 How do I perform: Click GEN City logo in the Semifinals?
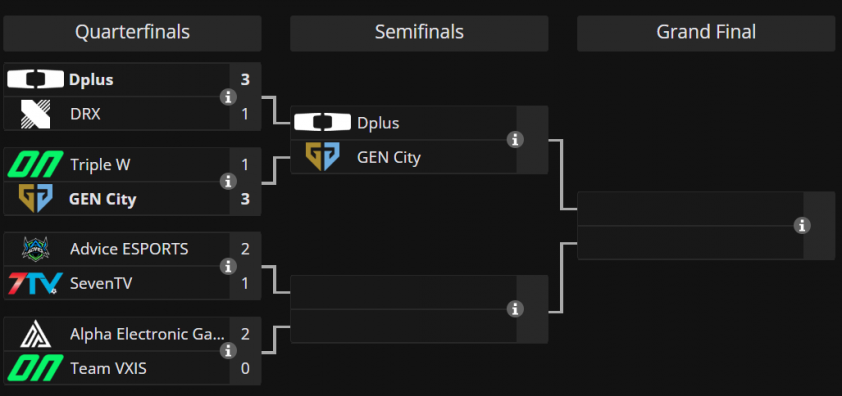[323, 157]
